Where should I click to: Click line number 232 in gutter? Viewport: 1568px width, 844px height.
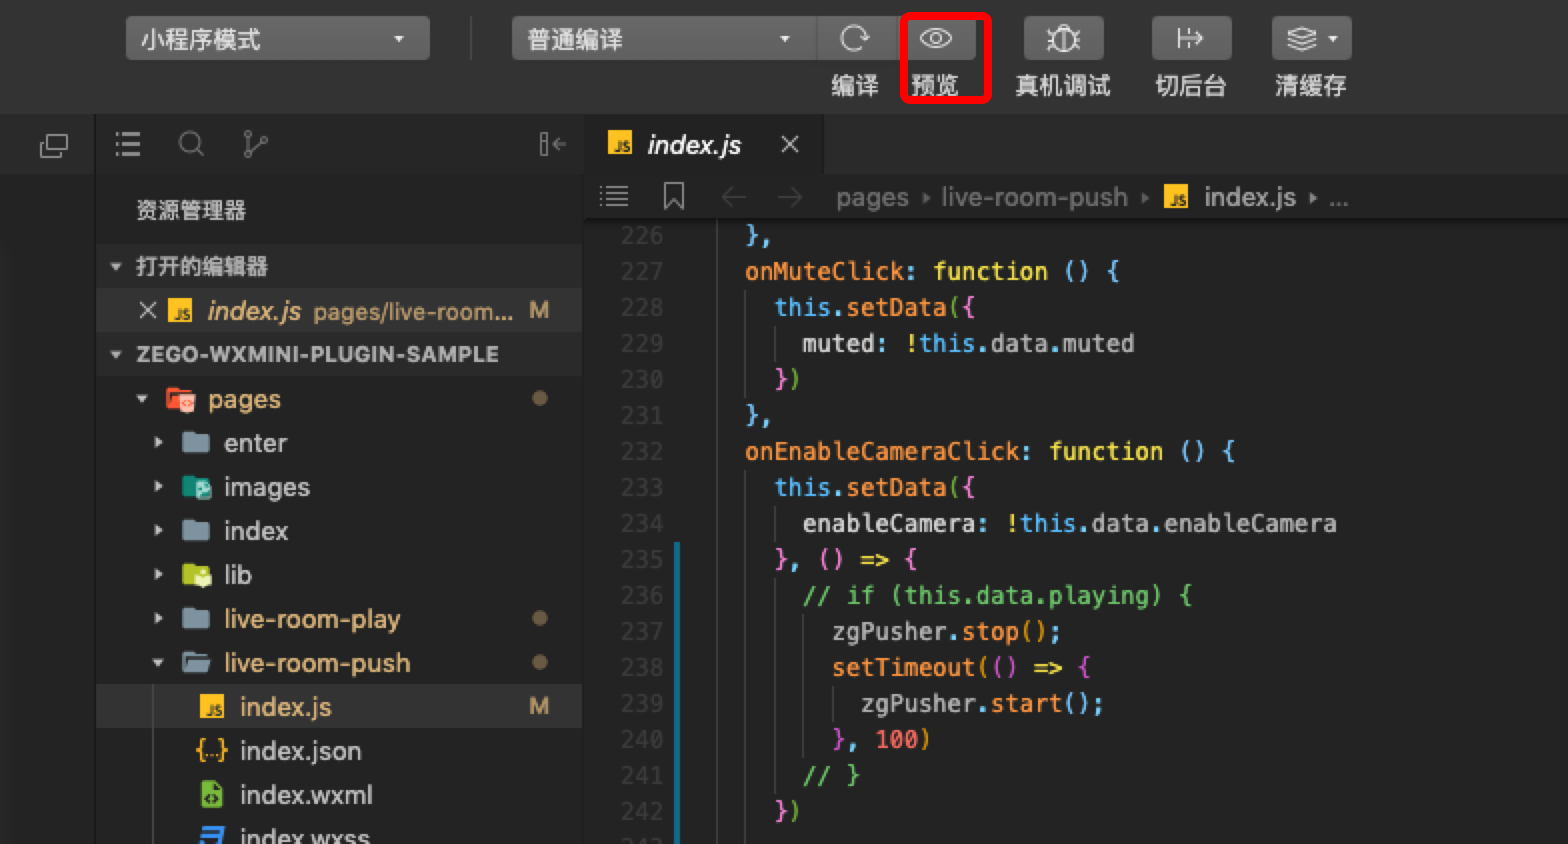tap(641, 452)
